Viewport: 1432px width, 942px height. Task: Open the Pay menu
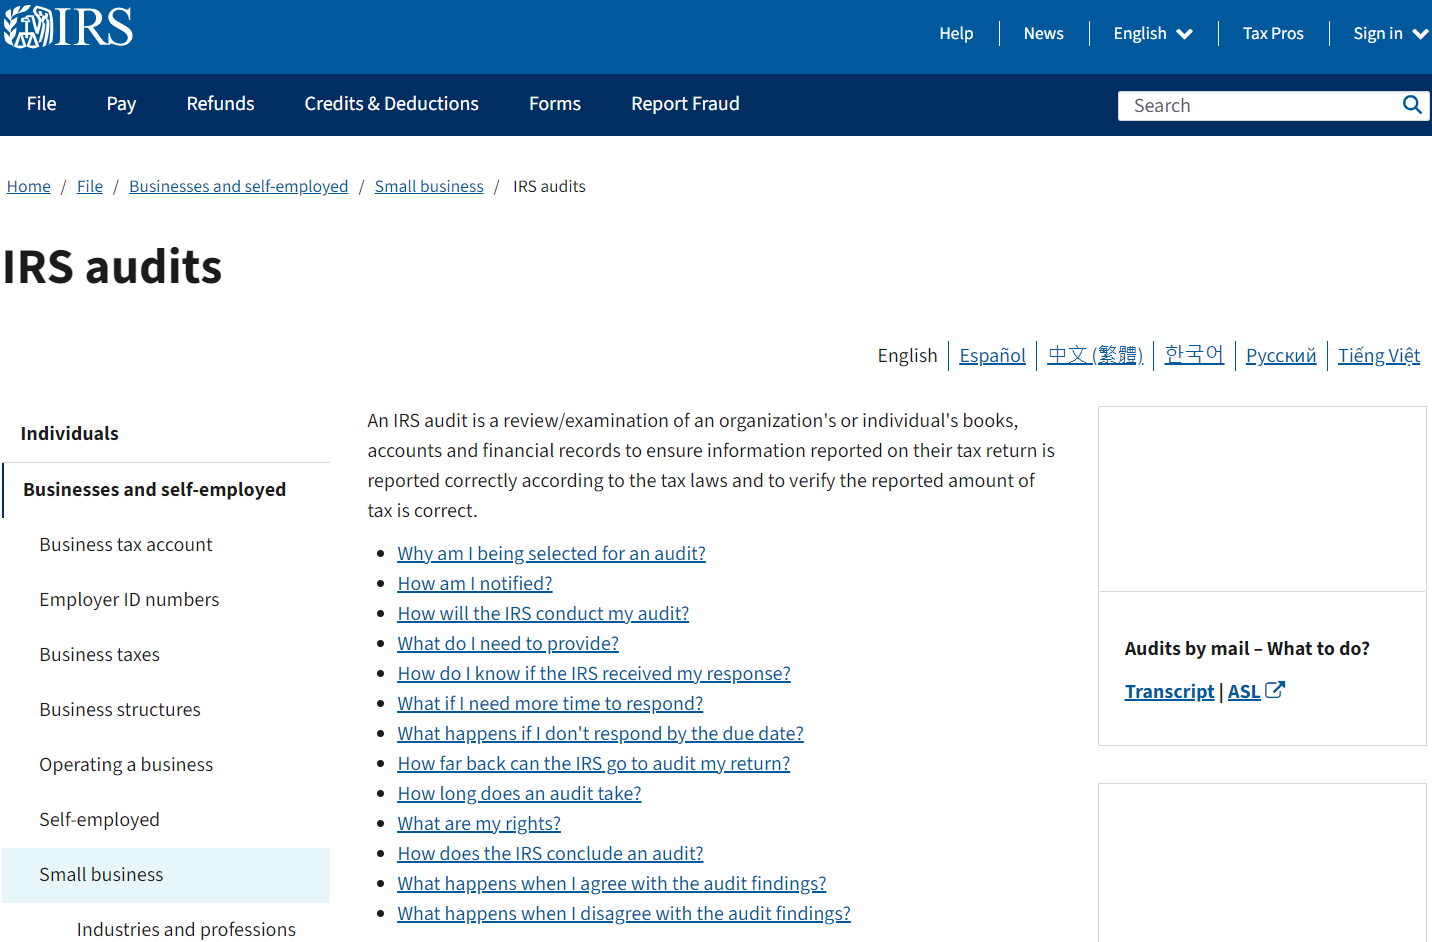pos(121,104)
